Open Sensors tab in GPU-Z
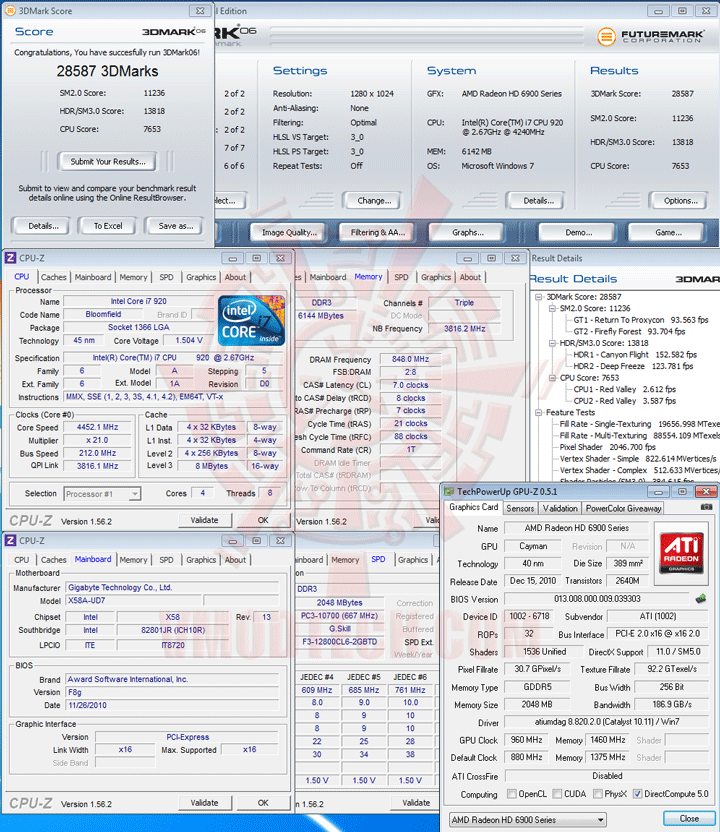 pyautogui.click(x=520, y=508)
